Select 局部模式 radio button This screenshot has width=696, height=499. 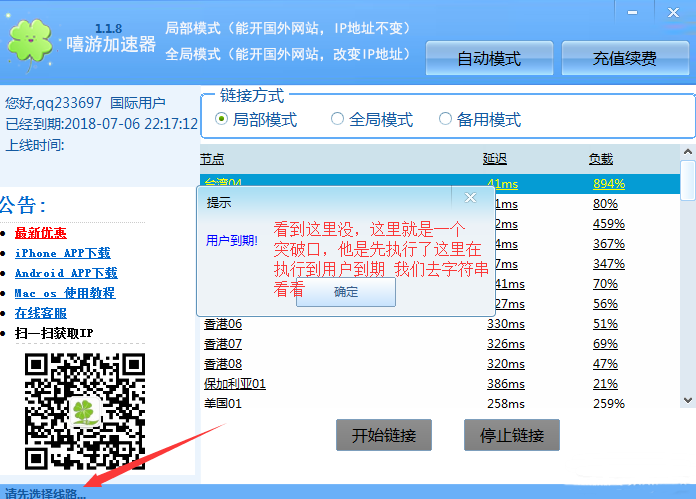coord(222,120)
